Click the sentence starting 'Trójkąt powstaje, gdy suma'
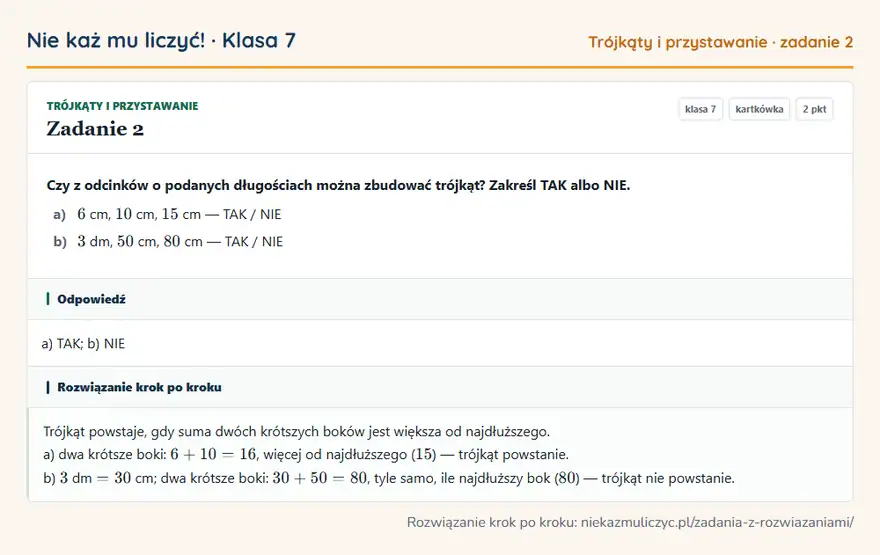Viewport: 880px width, 555px height. click(296, 432)
